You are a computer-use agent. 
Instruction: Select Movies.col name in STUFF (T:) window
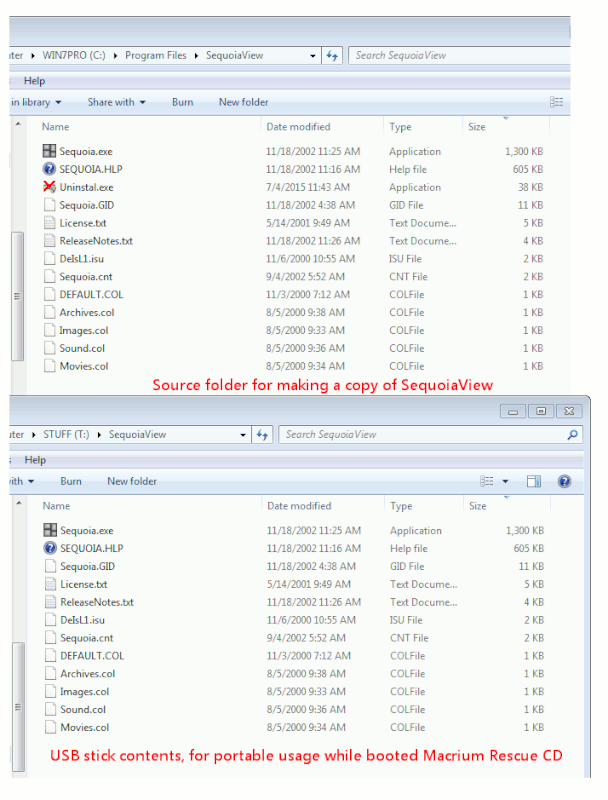click(x=85, y=727)
